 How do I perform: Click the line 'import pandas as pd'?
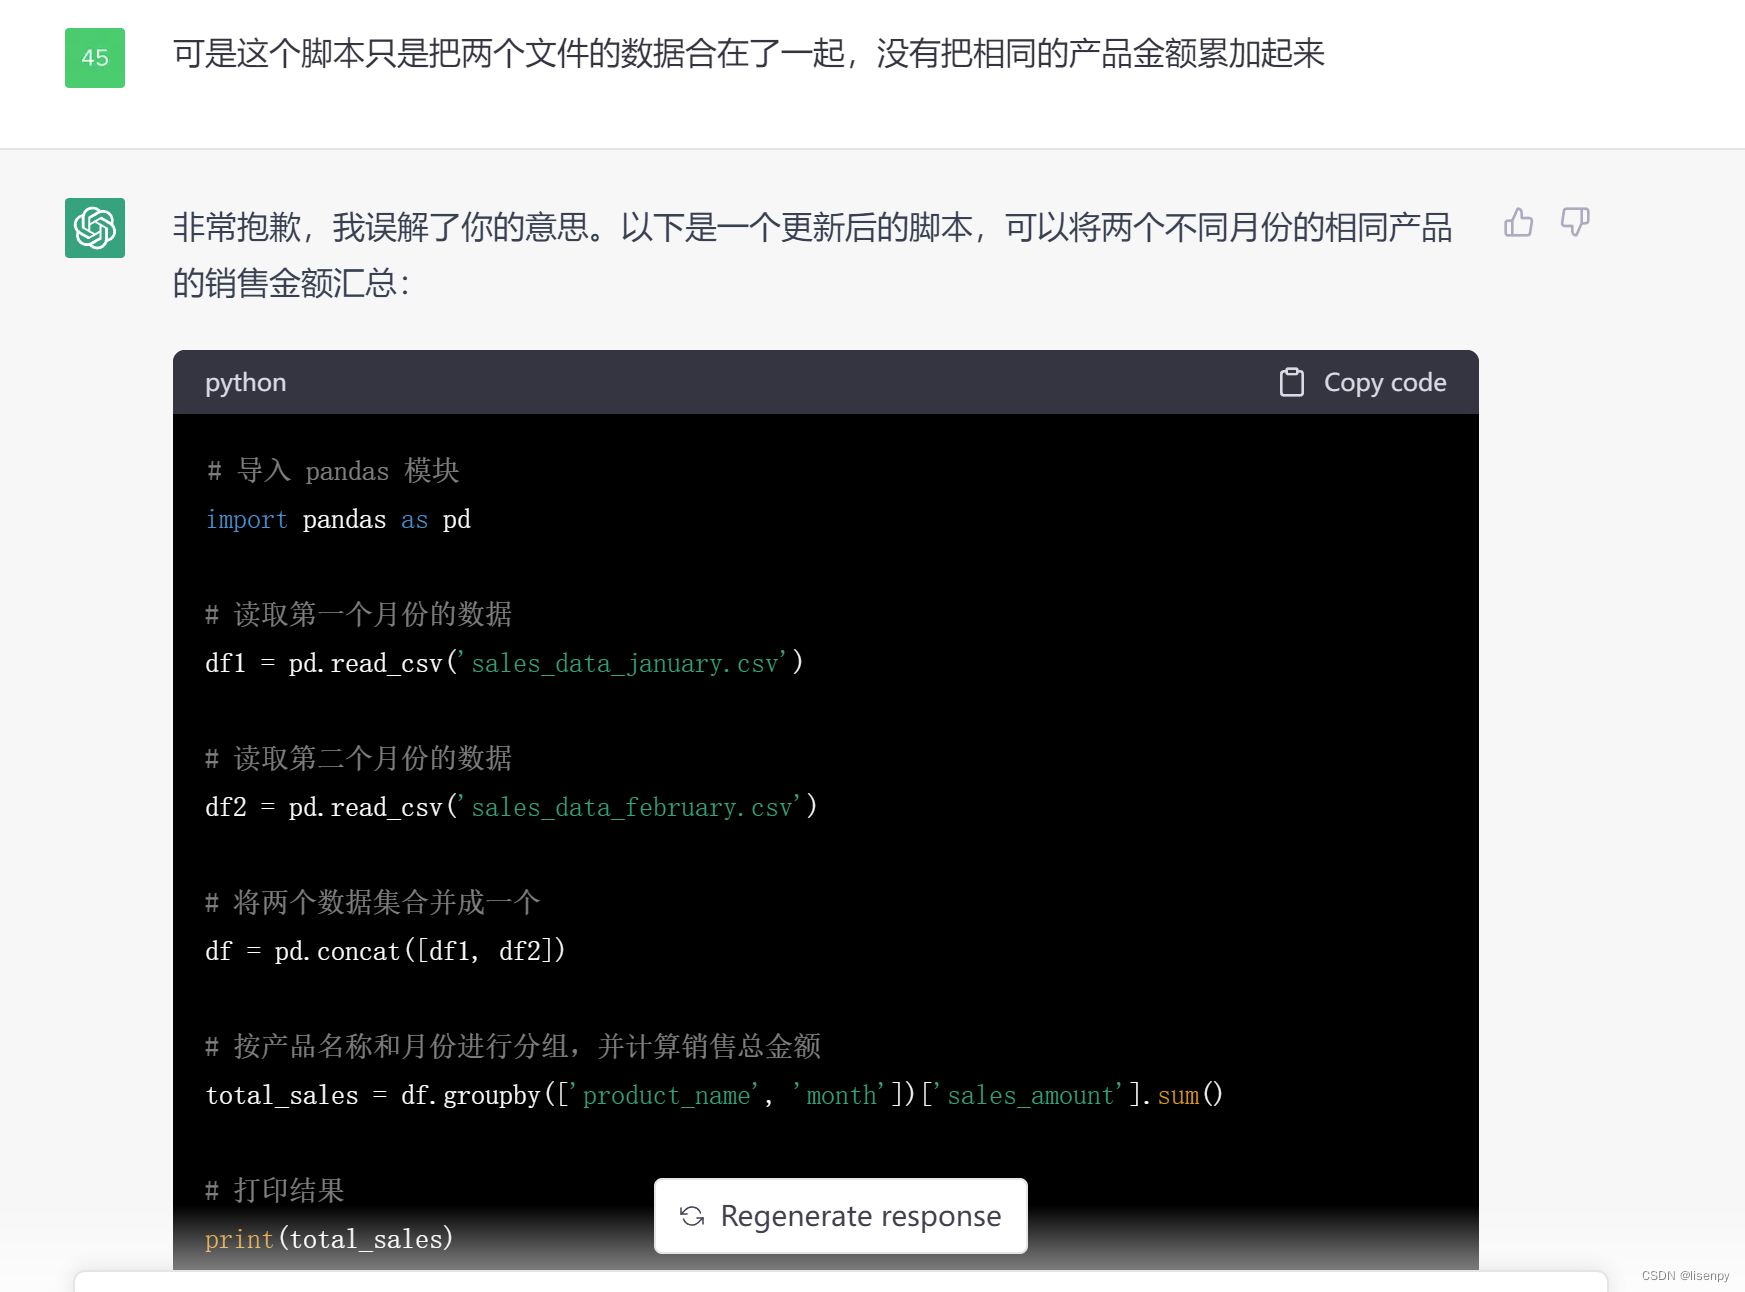[338, 520]
